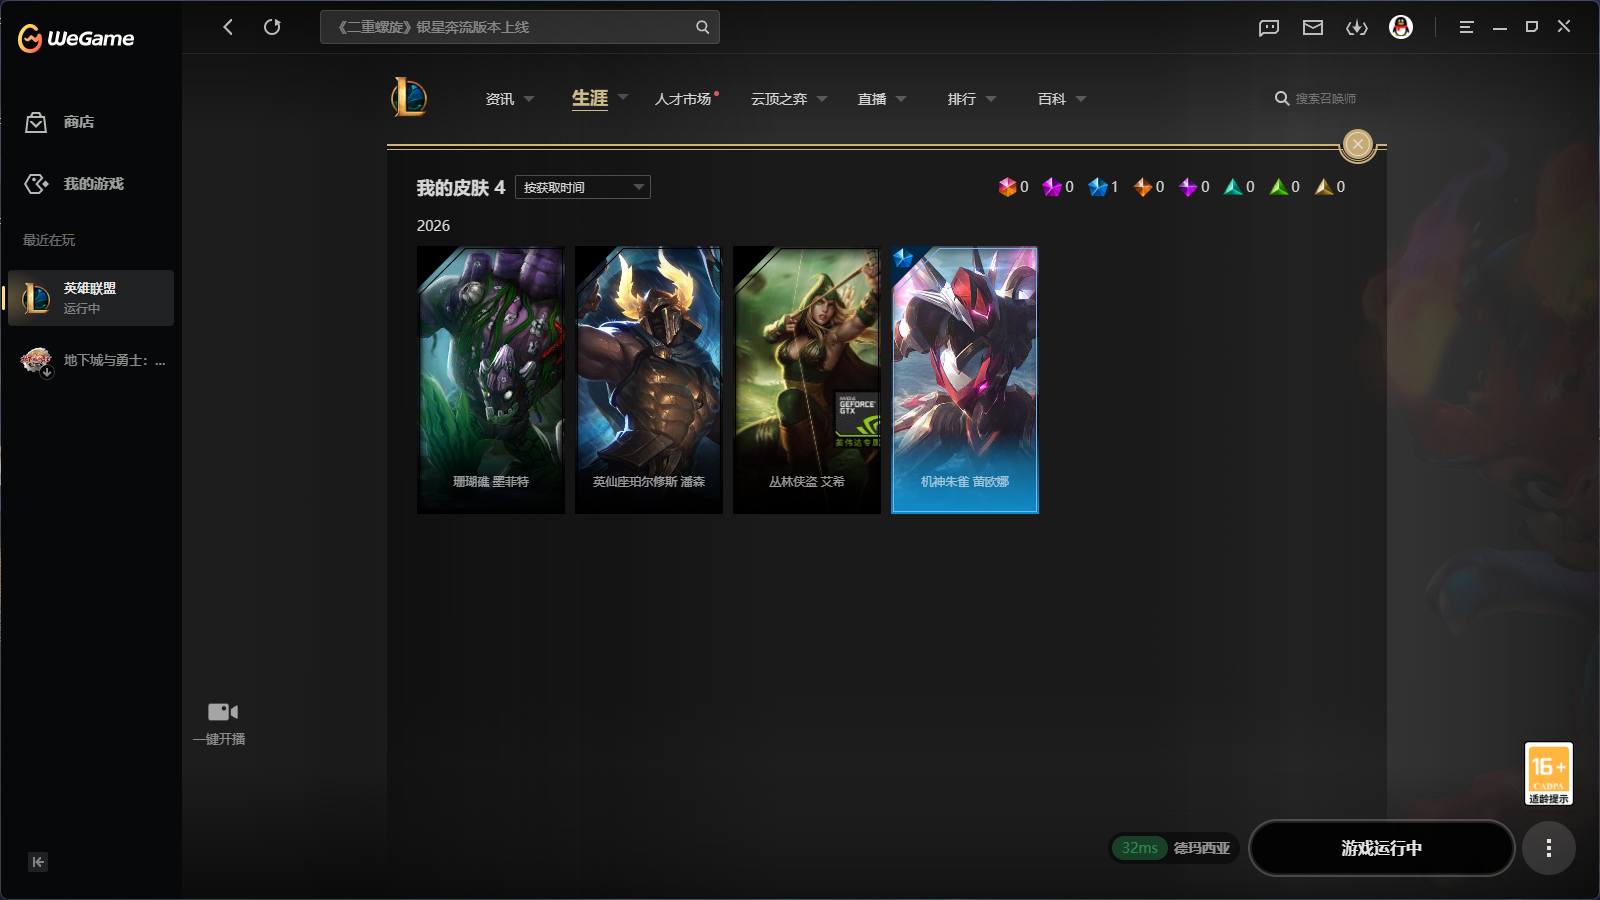
Task: Click the 2026 year label
Action: click(x=433, y=226)
